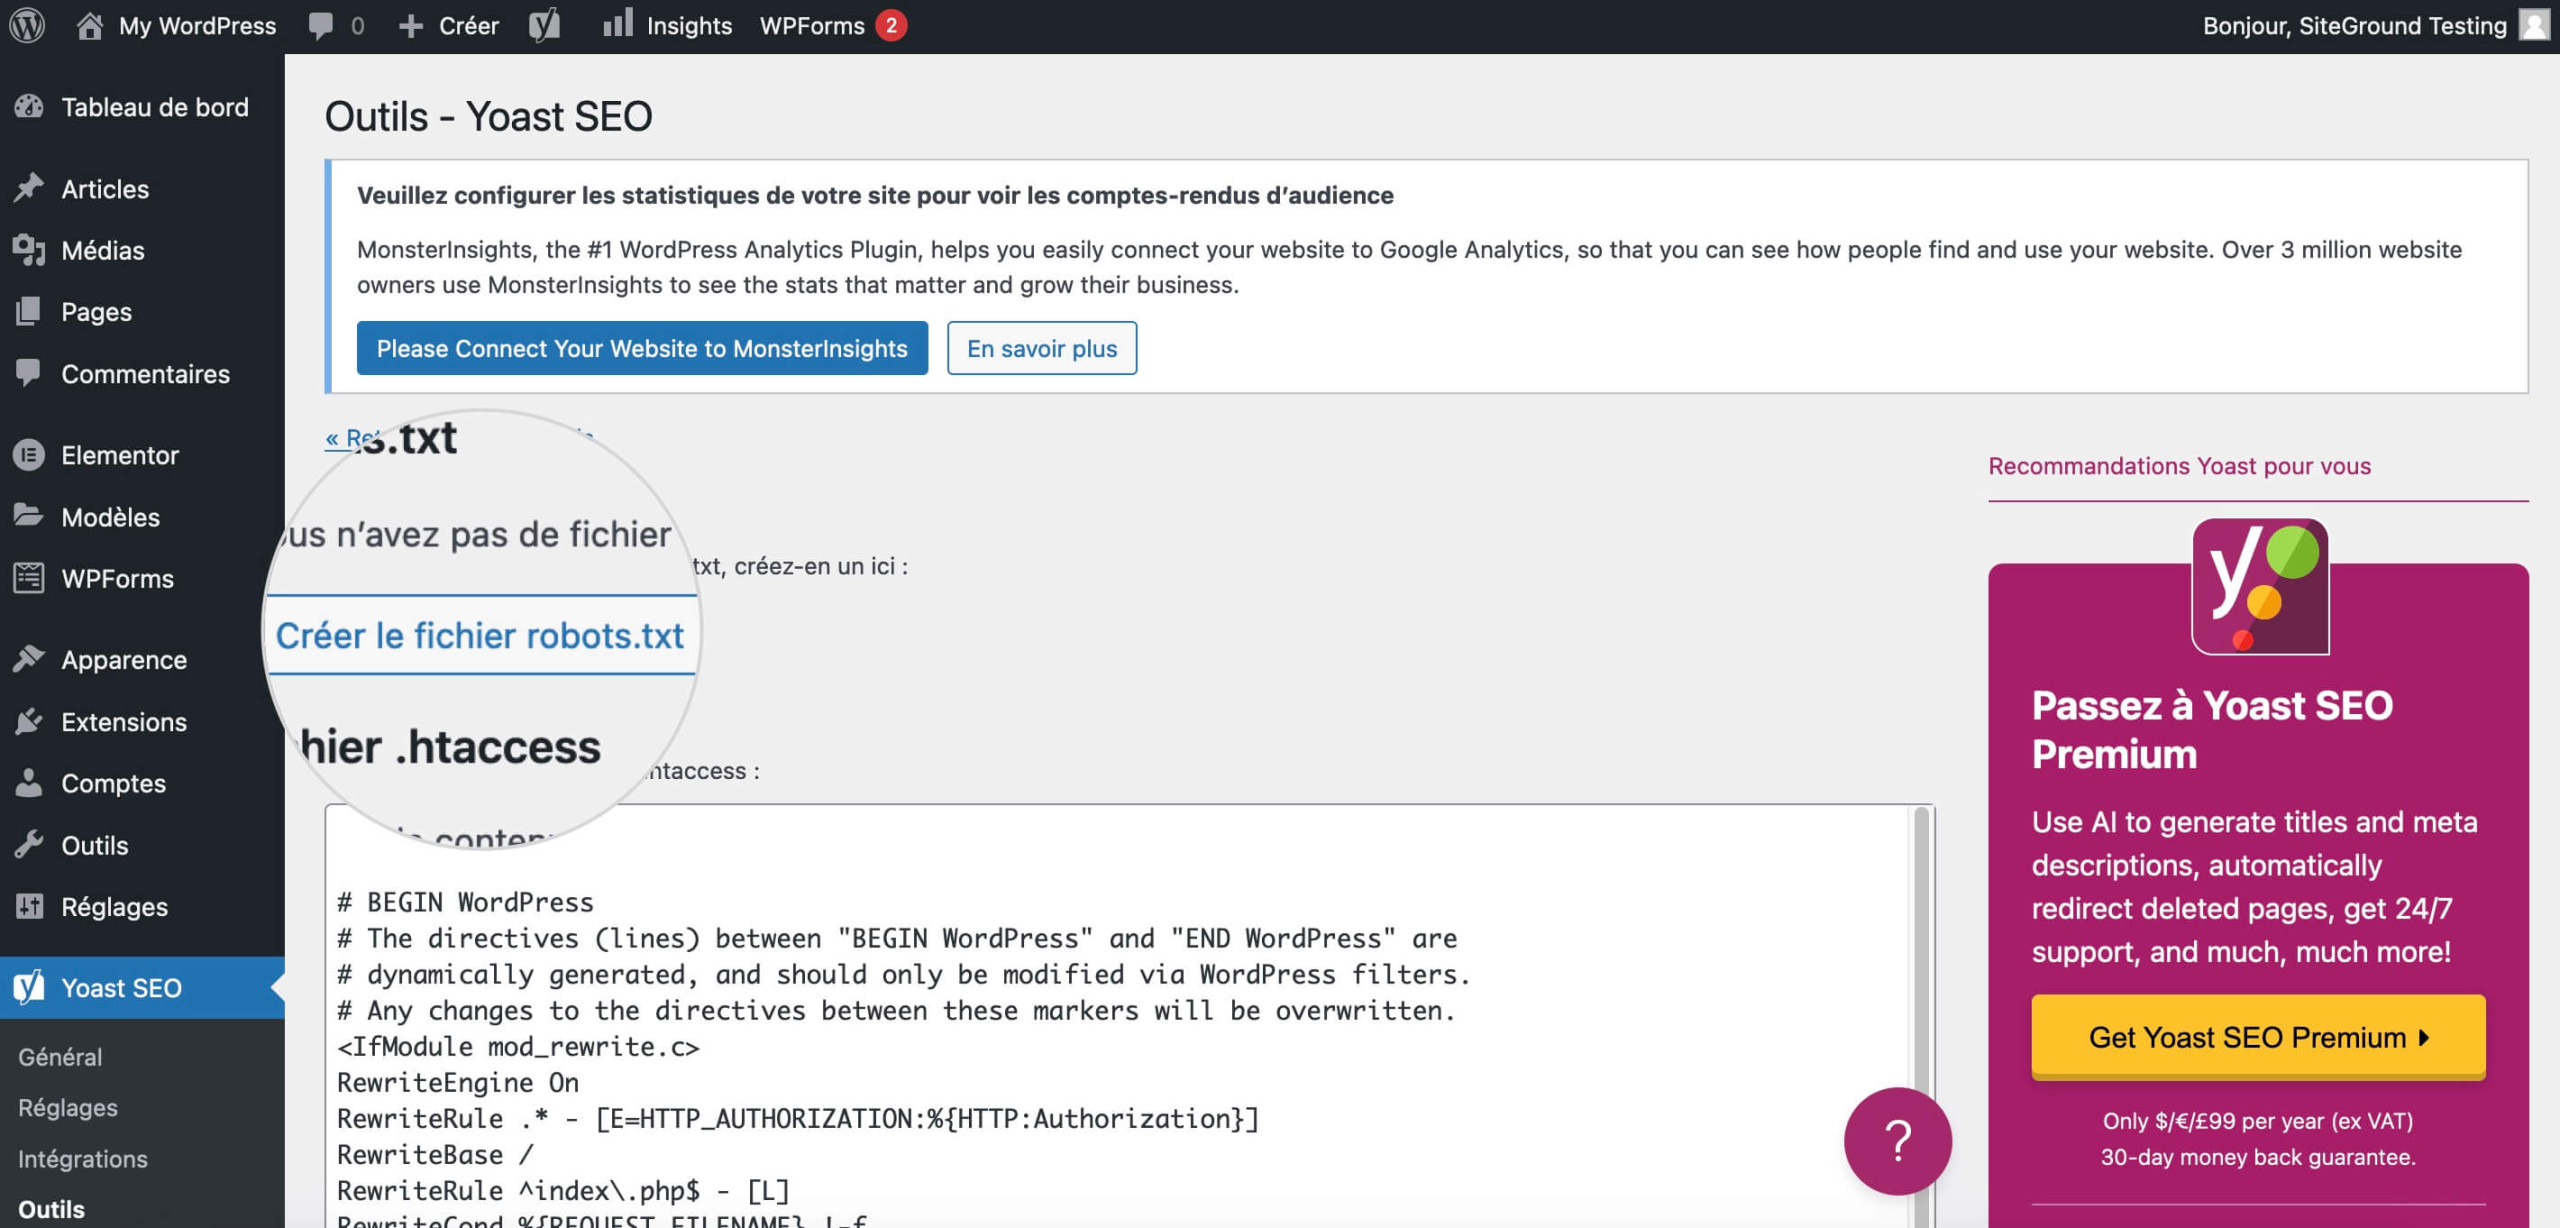Click the Modèles folder icon
This screenshot has height=1228, width=2560.
(x=30, y=516)
